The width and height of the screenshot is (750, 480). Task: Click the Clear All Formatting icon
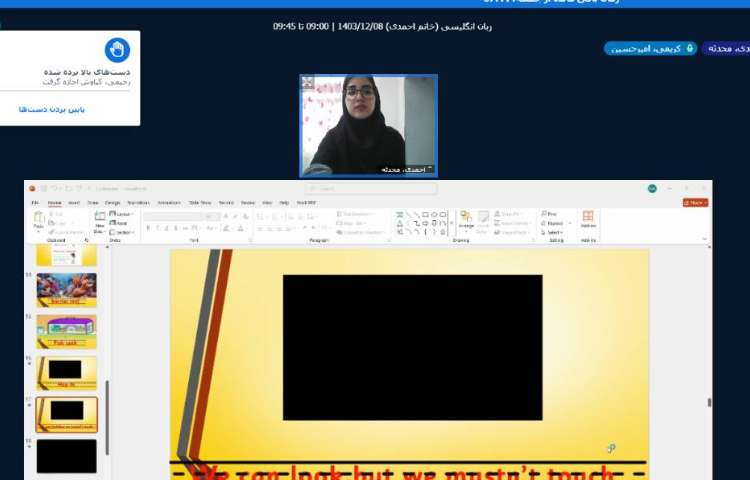pos(246,216)
